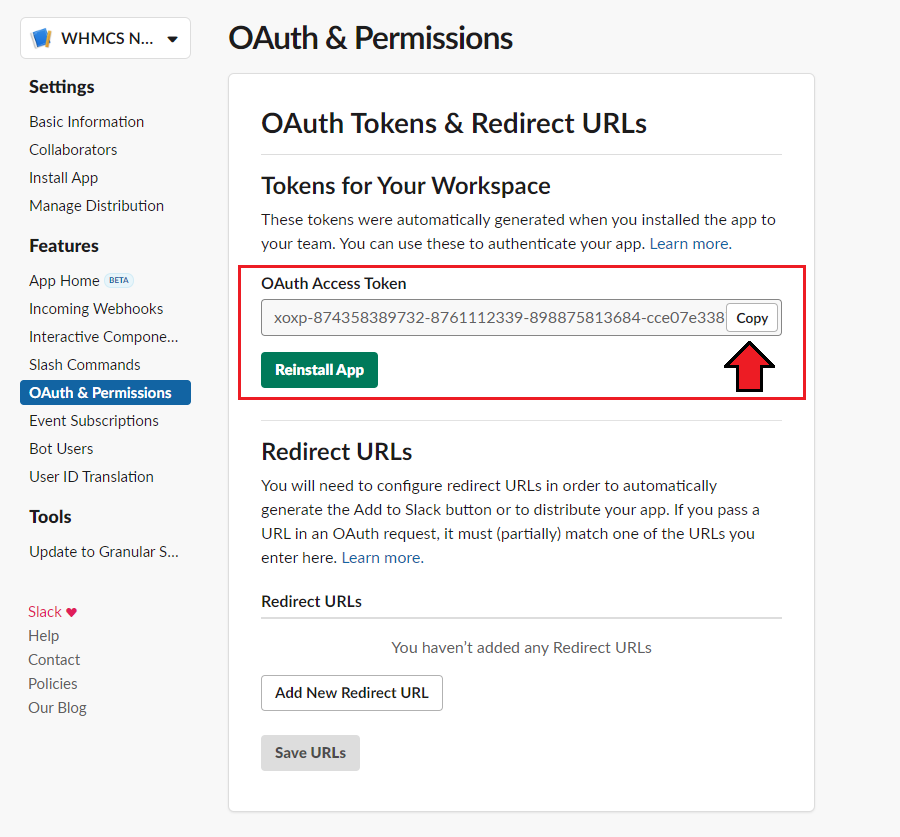
Task: Copy the OAuth Access Token
Action: pos(751,318)
